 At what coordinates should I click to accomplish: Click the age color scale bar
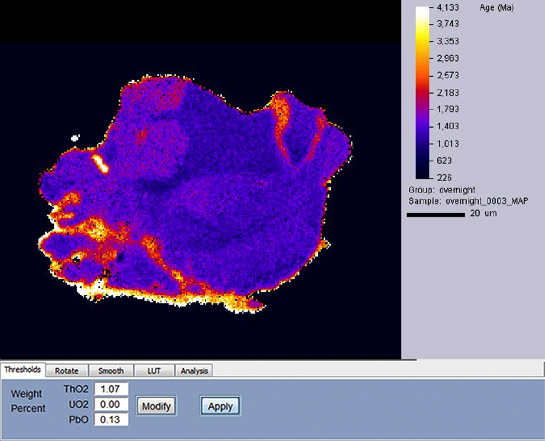pos(422,93)
